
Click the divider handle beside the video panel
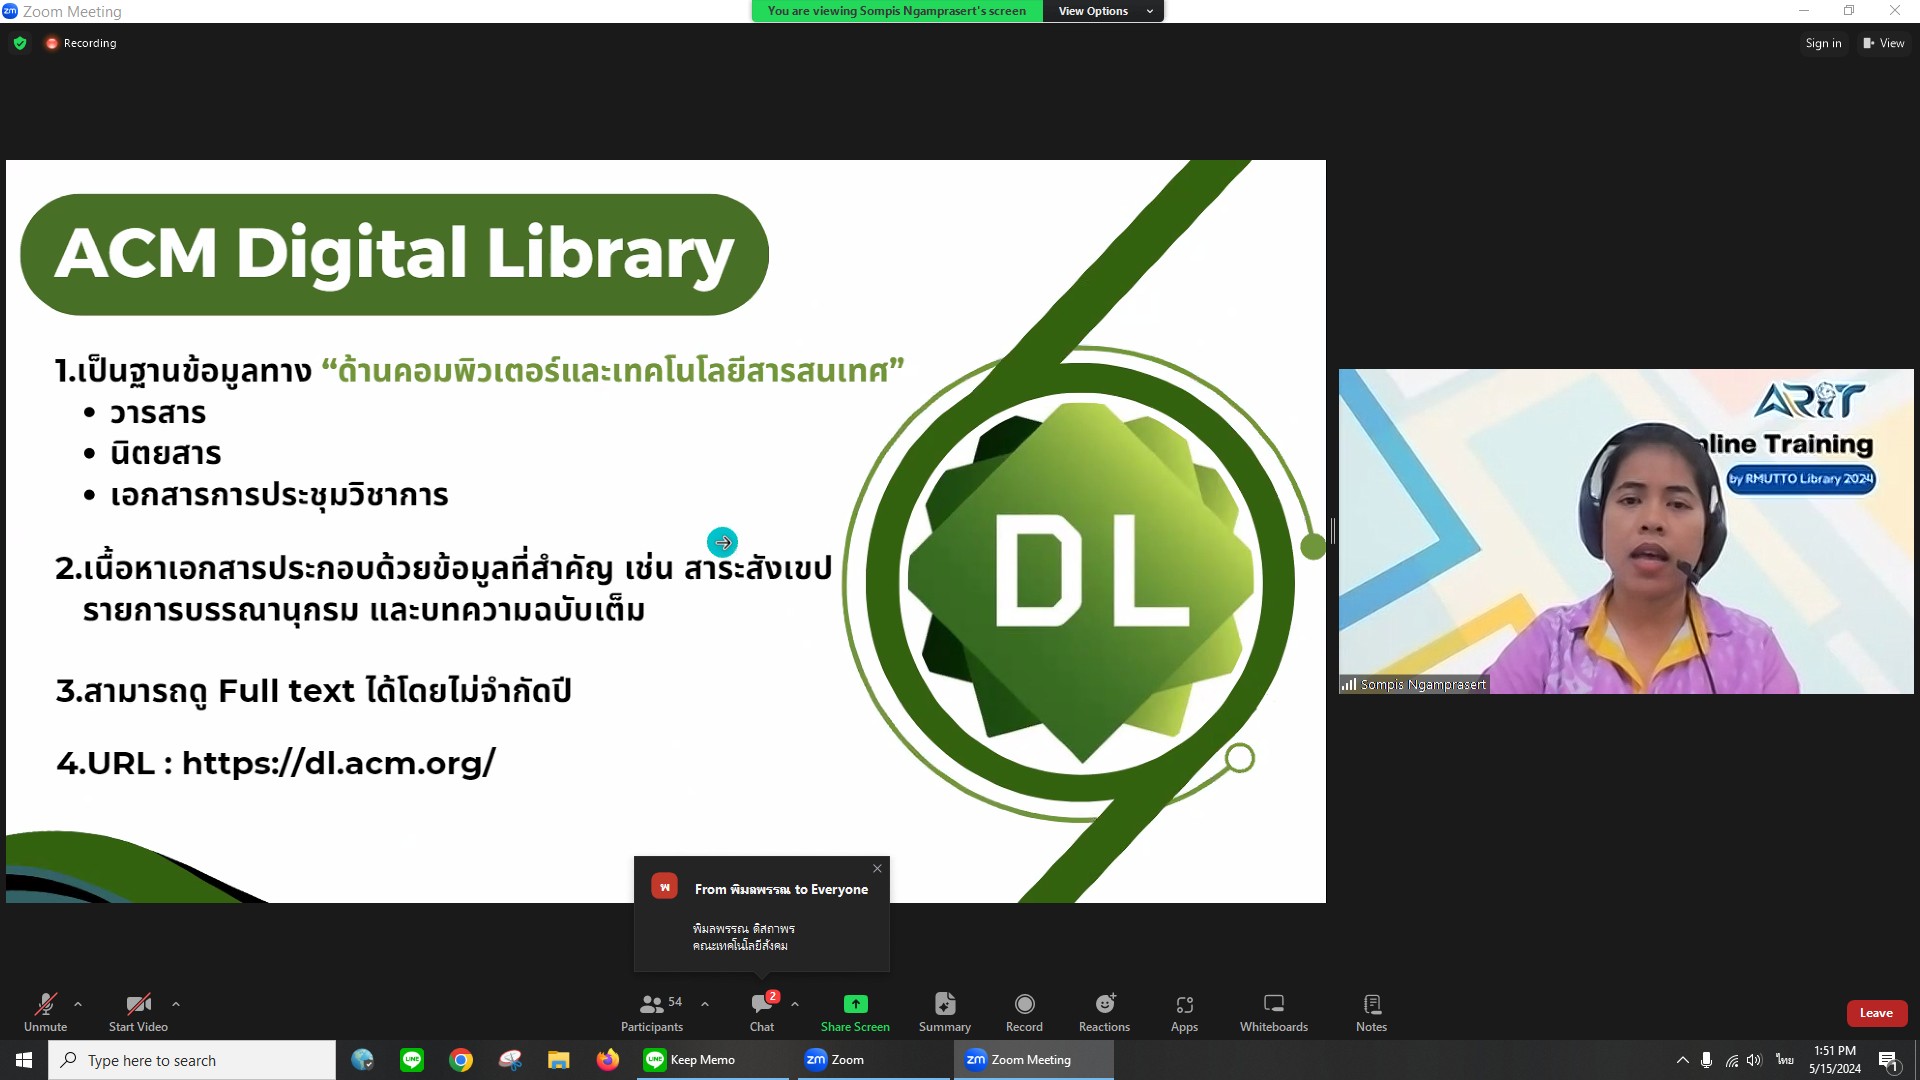[x=1332, y=531]
